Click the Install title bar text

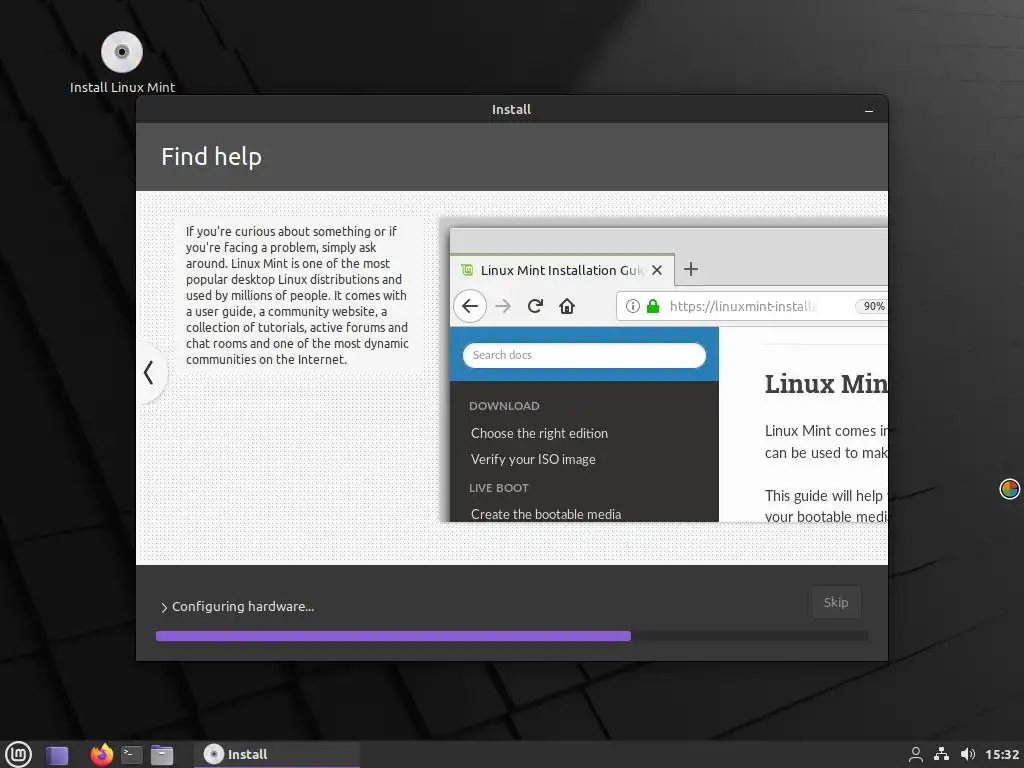[511, 110]
